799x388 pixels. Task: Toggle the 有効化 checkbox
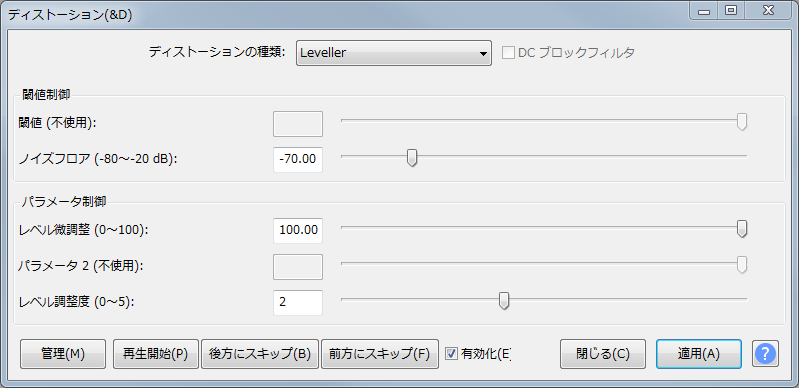[451, 353]
